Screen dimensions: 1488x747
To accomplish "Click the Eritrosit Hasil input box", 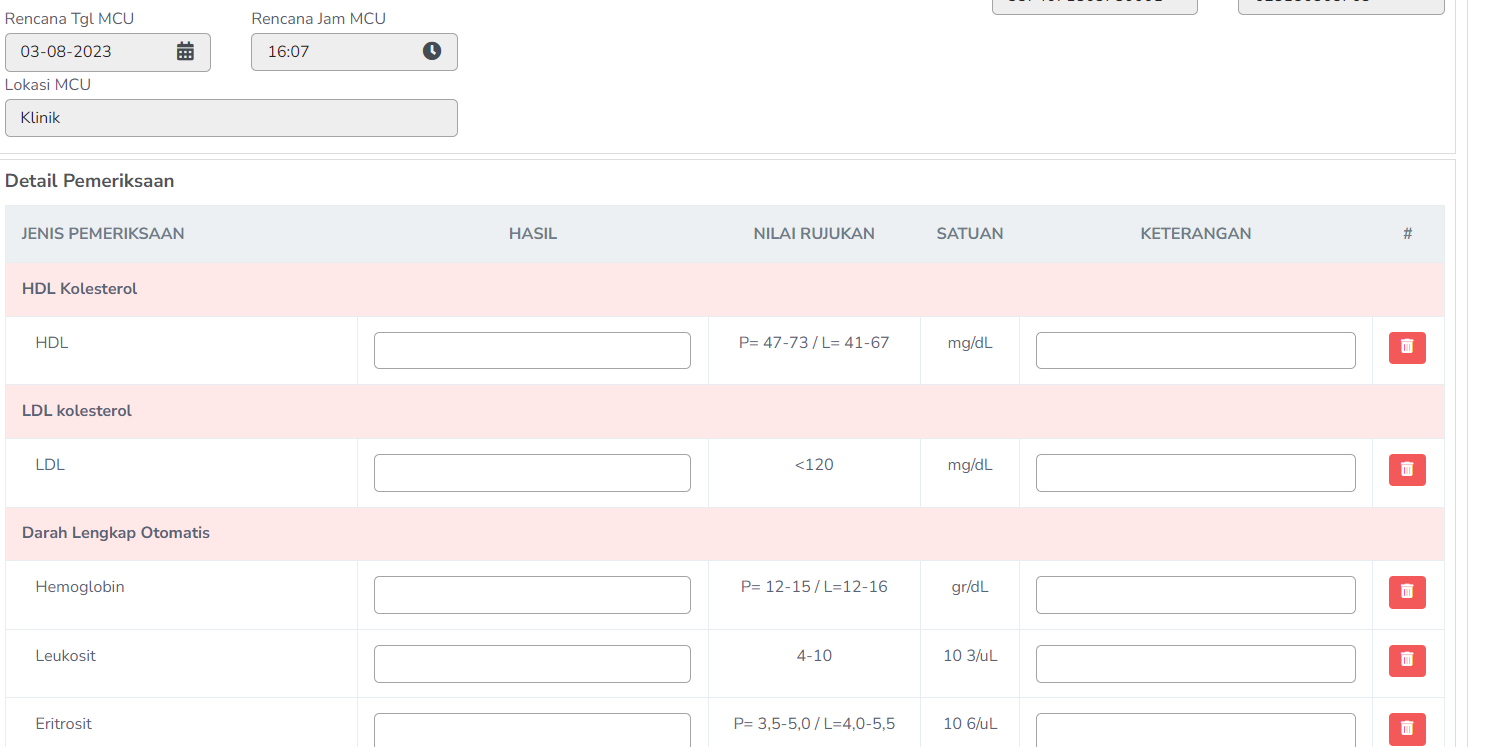I will (x=532, y=730).
